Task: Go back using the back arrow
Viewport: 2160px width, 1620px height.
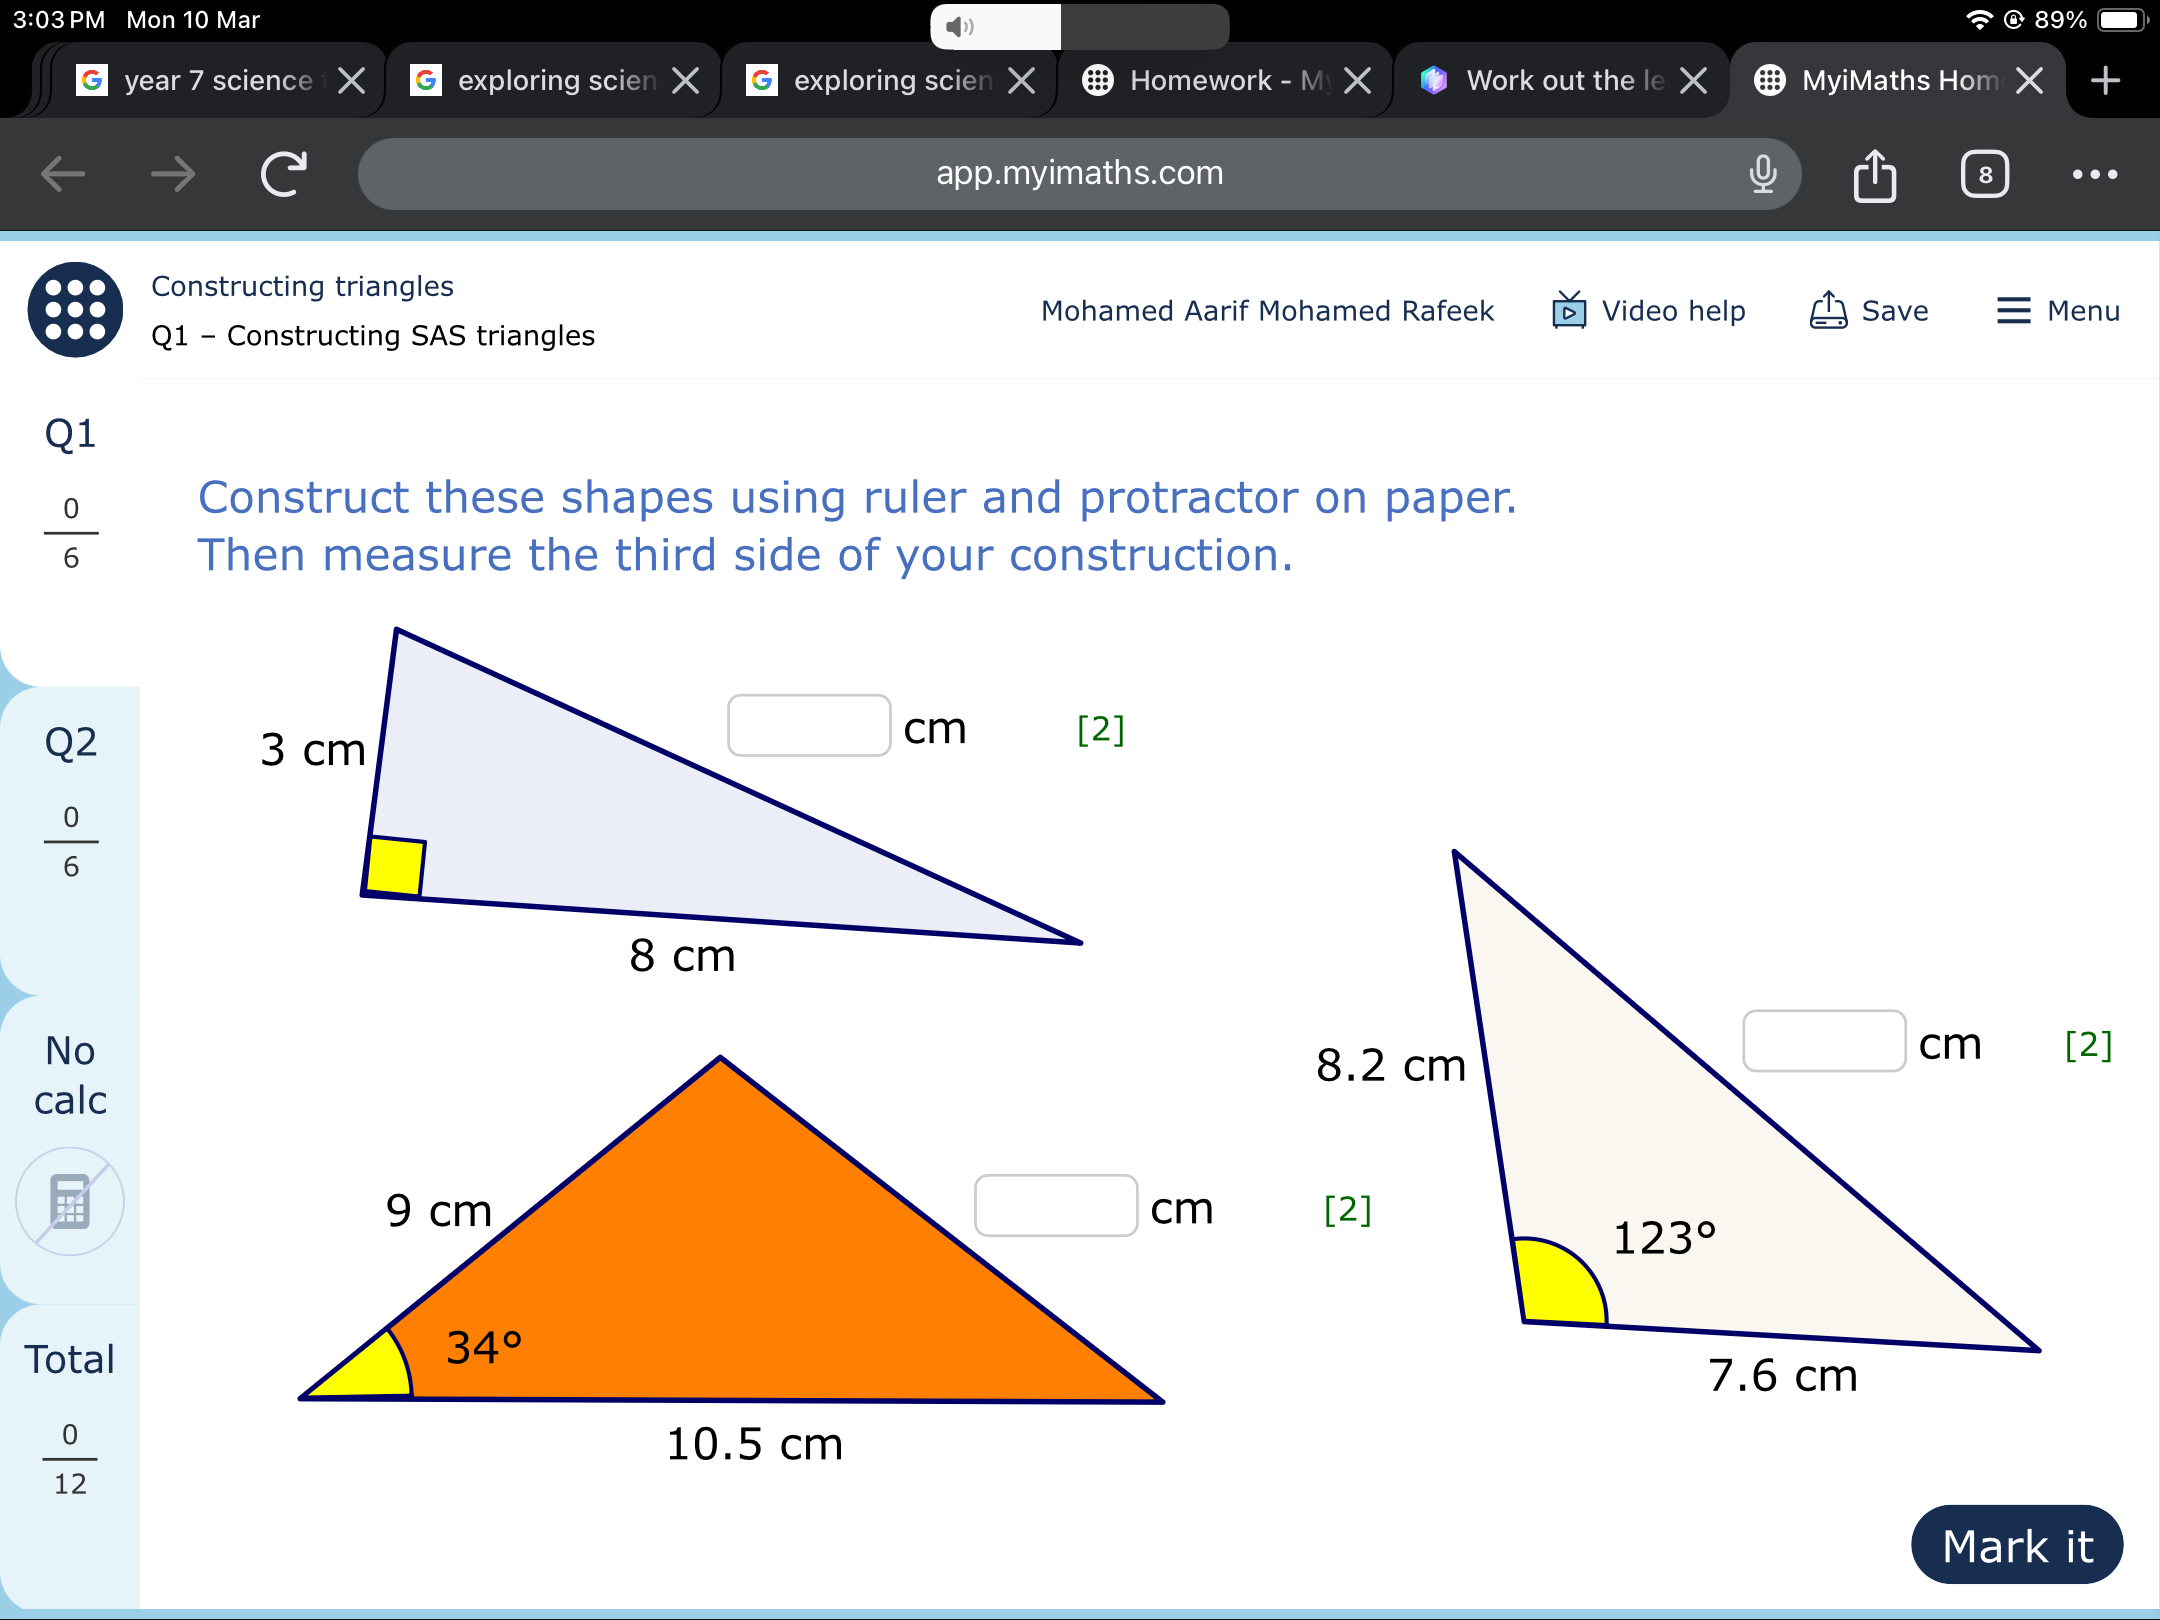Action: coord(62,173)
